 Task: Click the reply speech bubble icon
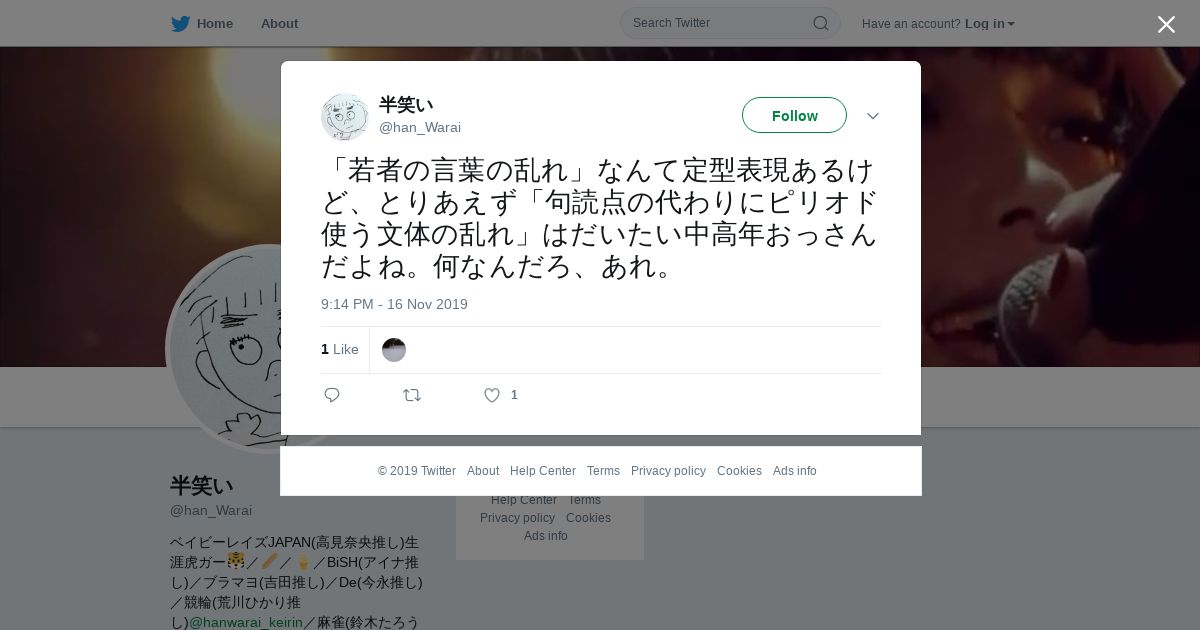[332, 395]
